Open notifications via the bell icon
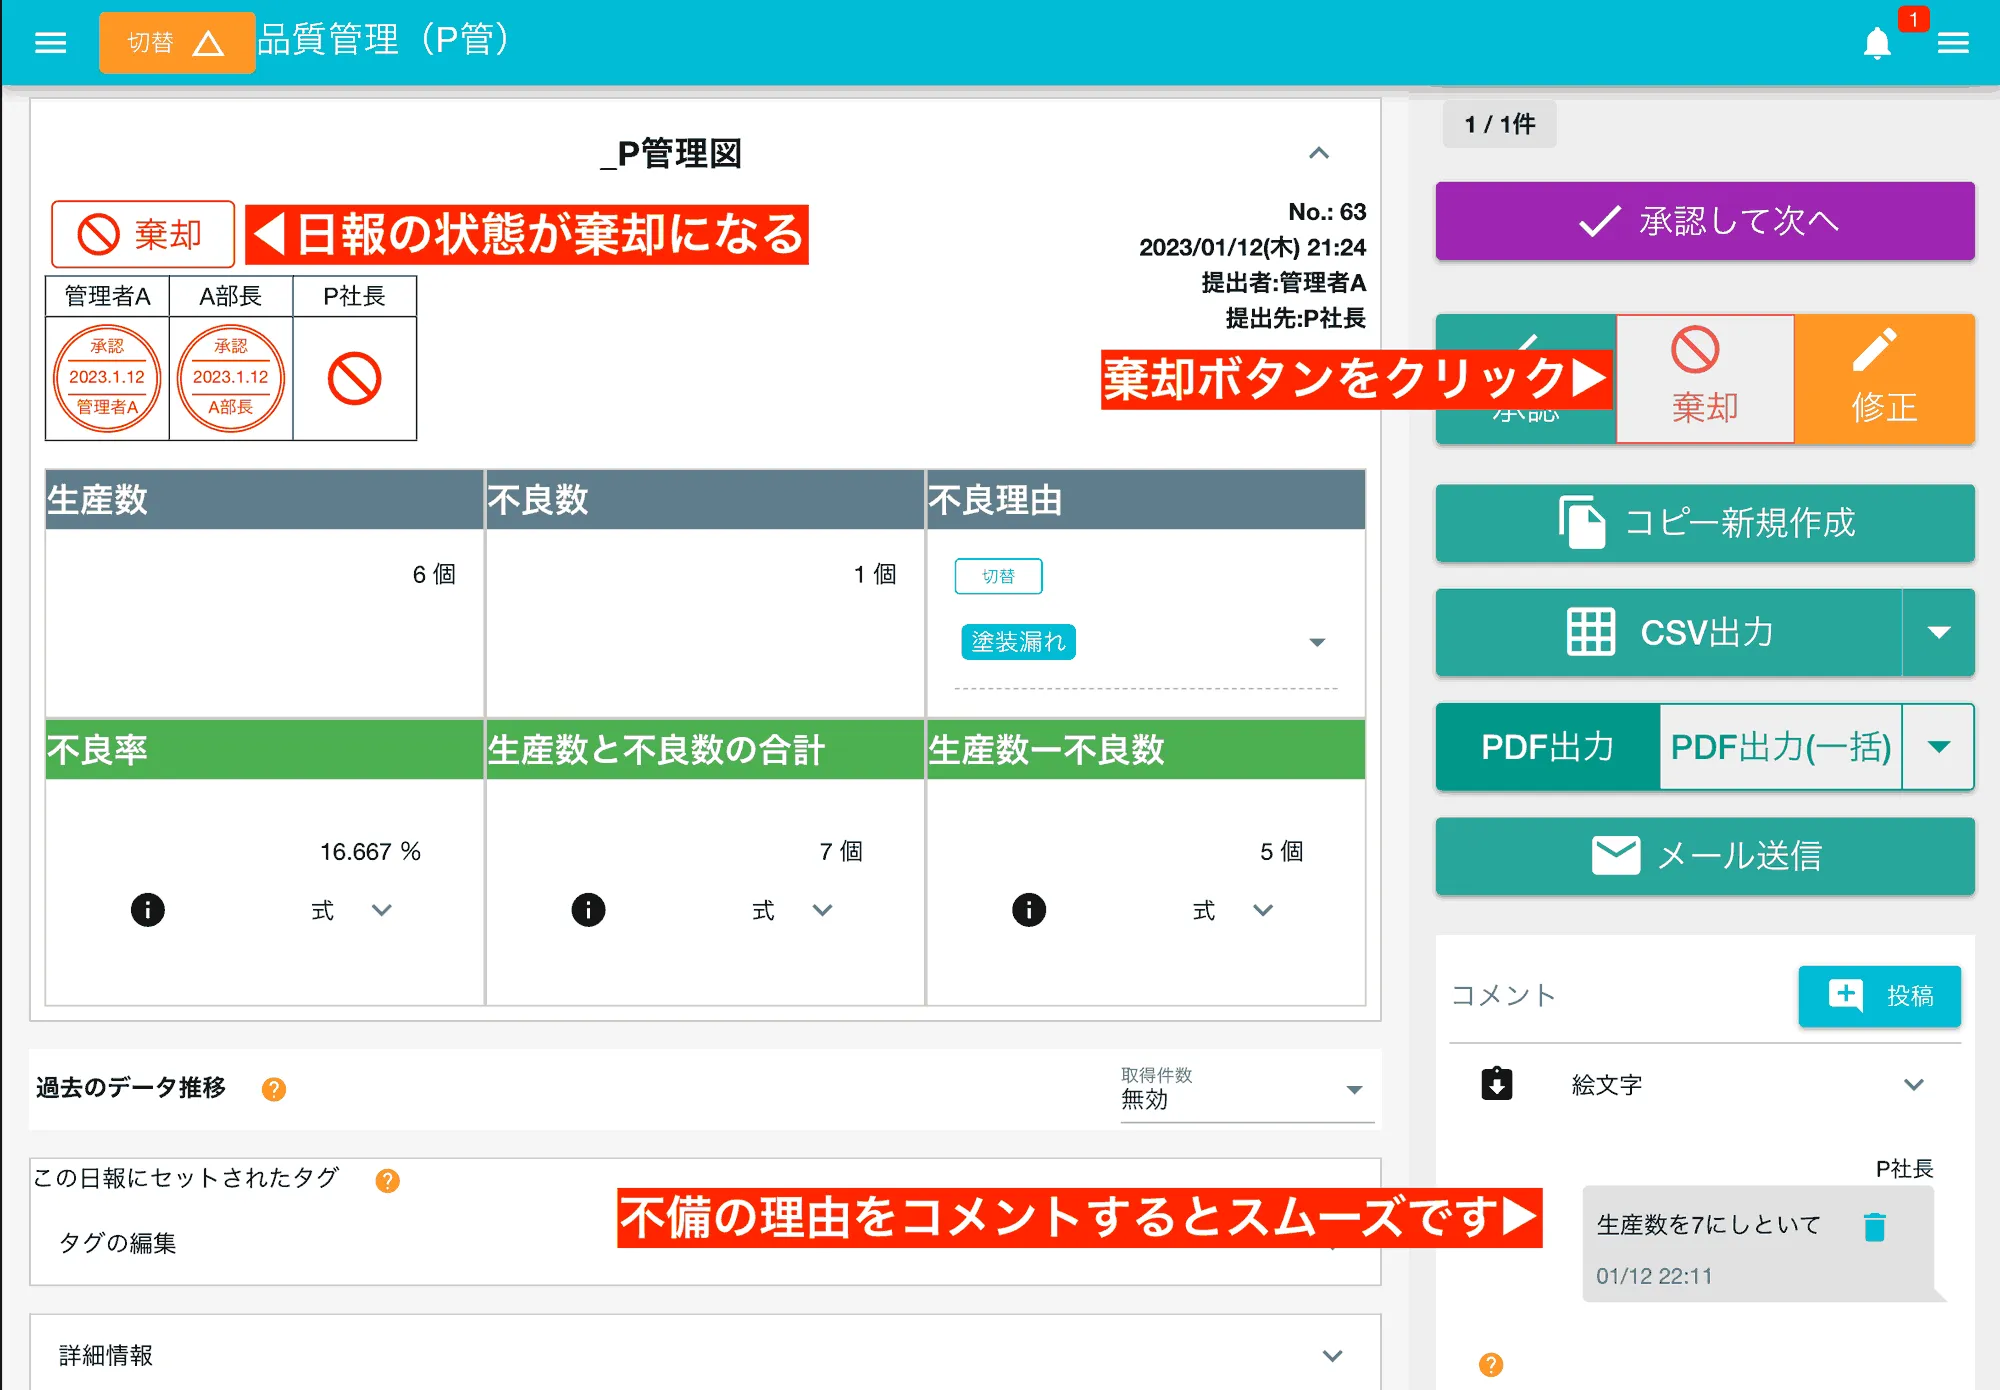Viewport: 2000px width, 1390px height. click(1878, 42)
